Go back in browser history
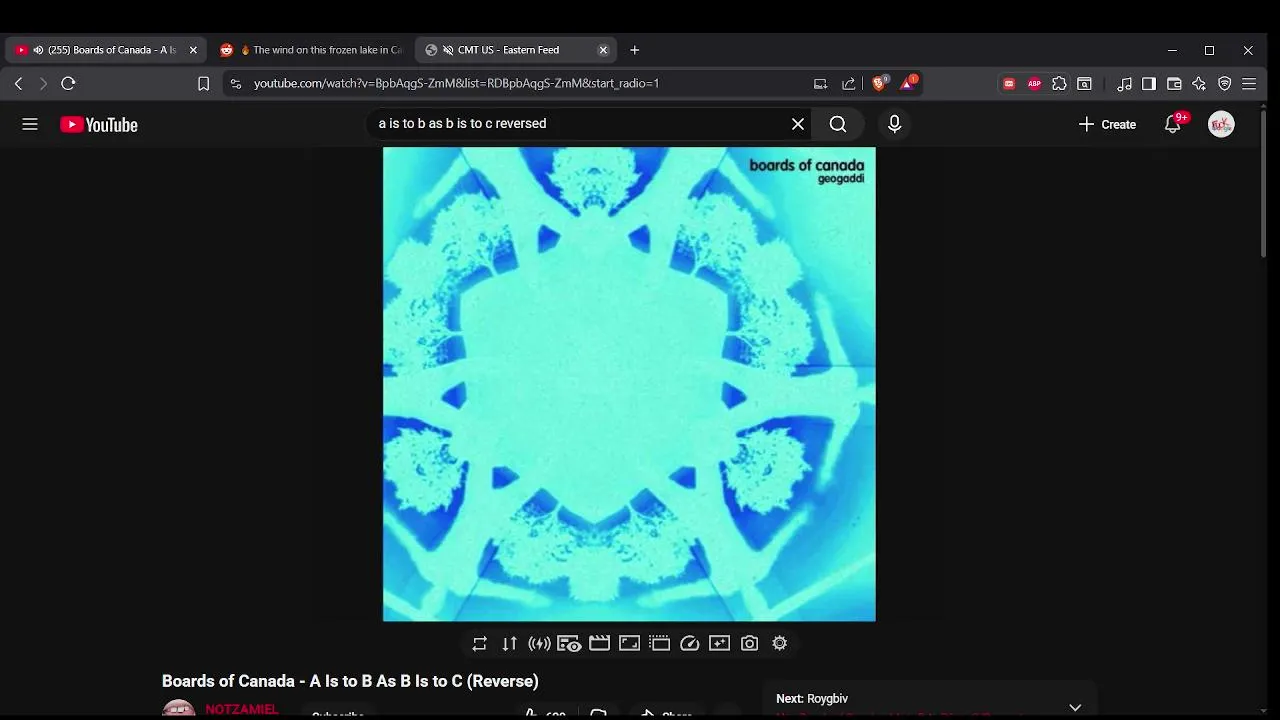The width and height of the screenshot is (1280, 720). click(x=18, y=84)
